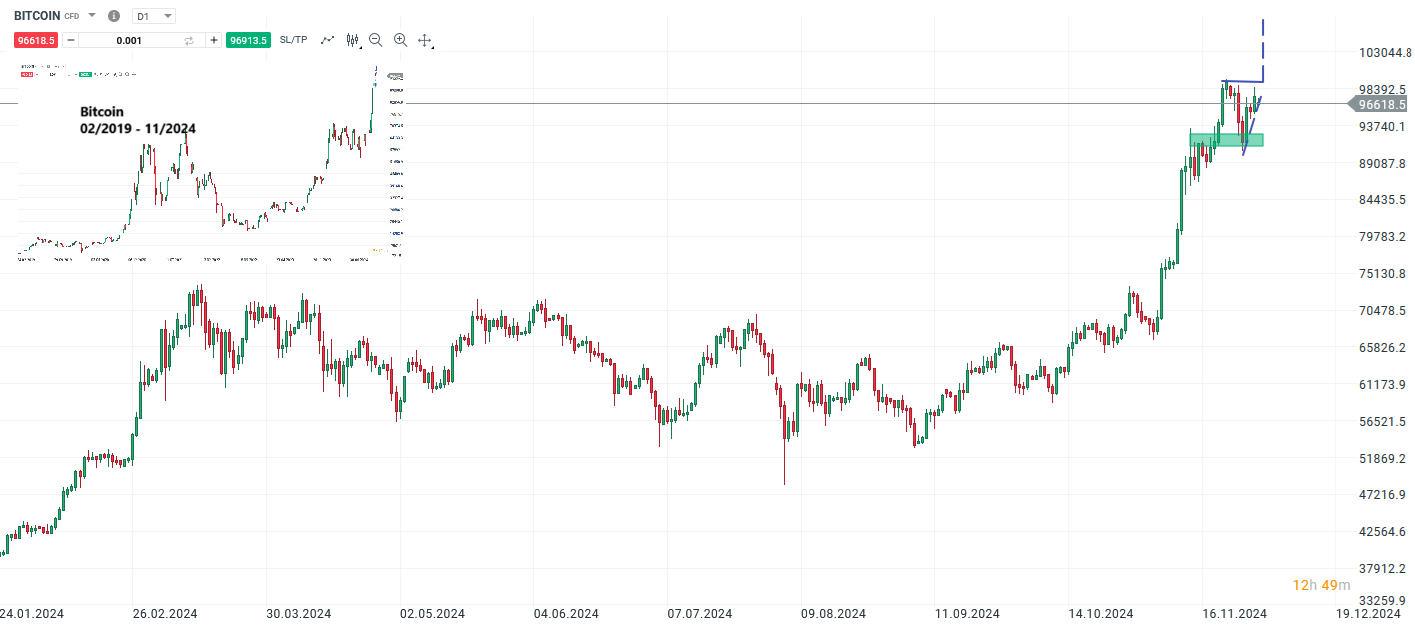Select the line chart type icon
The height and width of the screenshot is (627, 1415).
point(327,40)
